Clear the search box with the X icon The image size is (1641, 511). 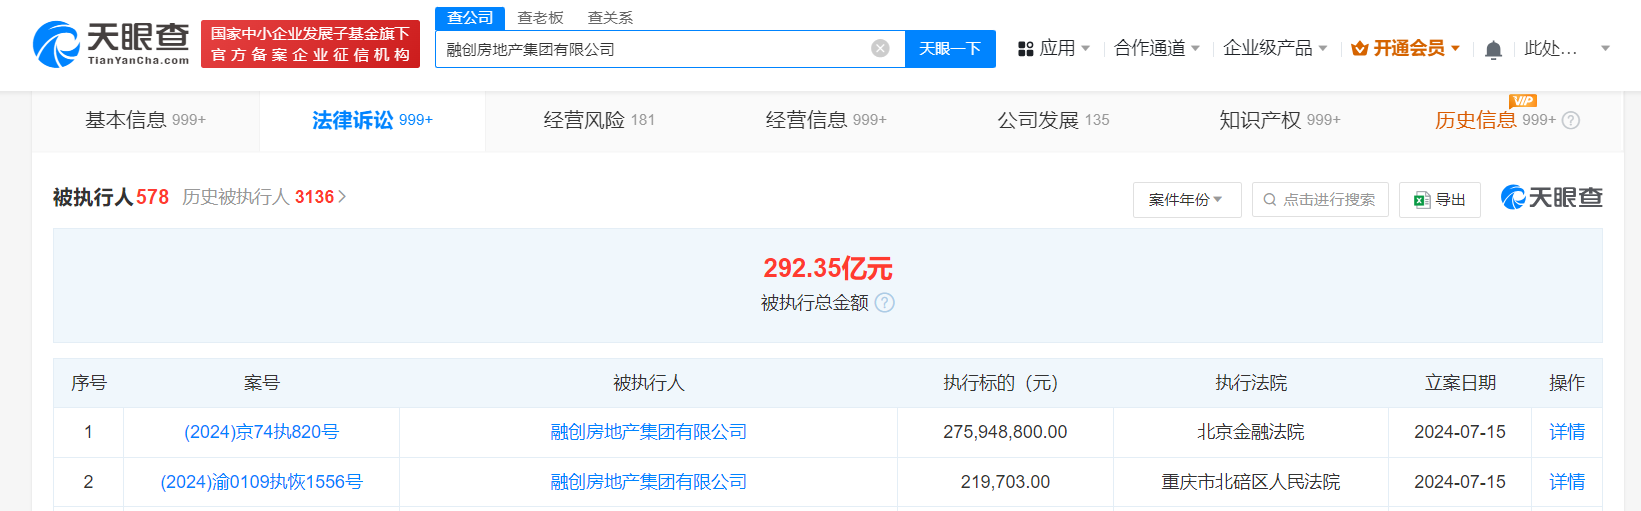[880, 48]
